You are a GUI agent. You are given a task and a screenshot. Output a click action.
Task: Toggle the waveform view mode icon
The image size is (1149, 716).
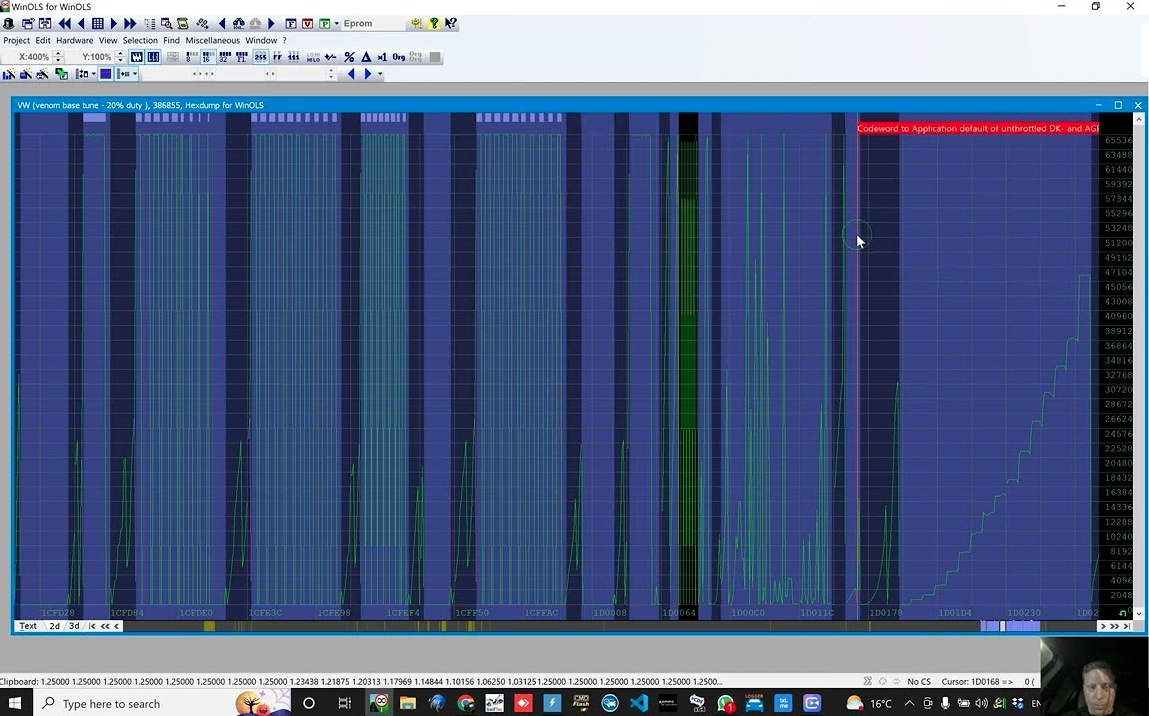click(x=136, y=57)
